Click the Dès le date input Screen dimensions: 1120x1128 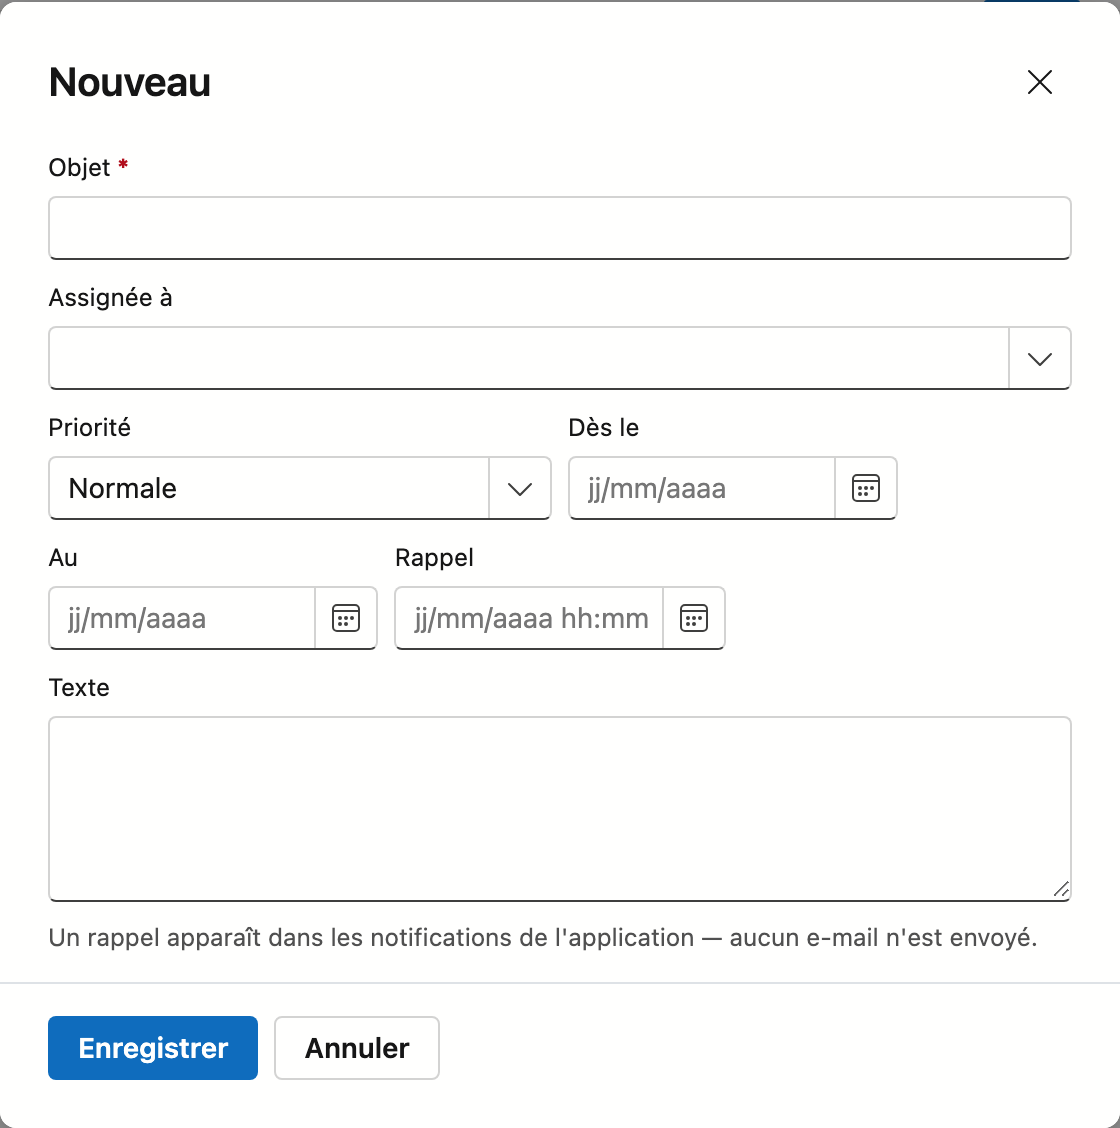pyautogui.click(x=701, y=488)
